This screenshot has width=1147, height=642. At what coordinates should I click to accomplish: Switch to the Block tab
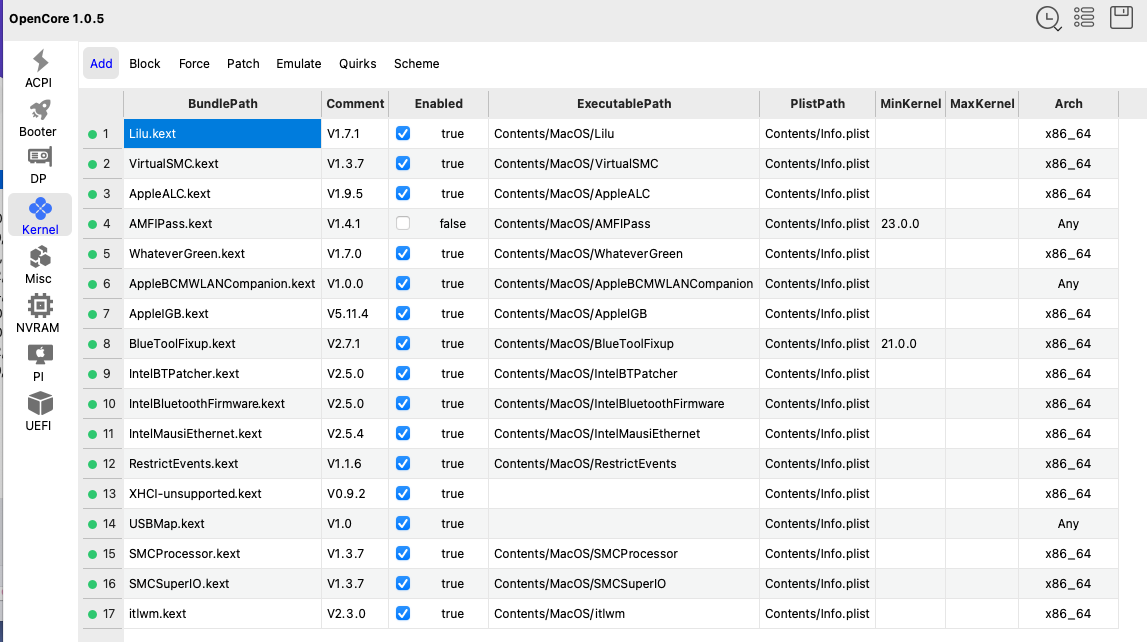(x=145, y=63)
